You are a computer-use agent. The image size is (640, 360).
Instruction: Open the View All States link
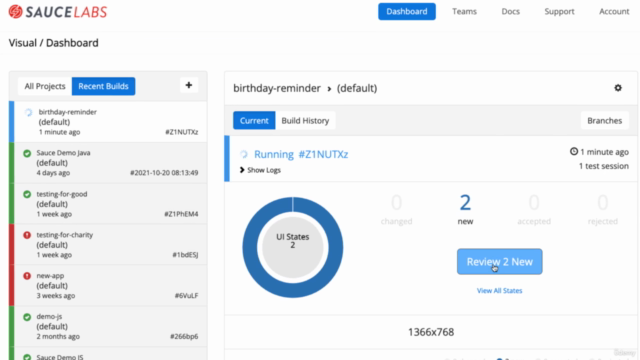coord(500,291)
